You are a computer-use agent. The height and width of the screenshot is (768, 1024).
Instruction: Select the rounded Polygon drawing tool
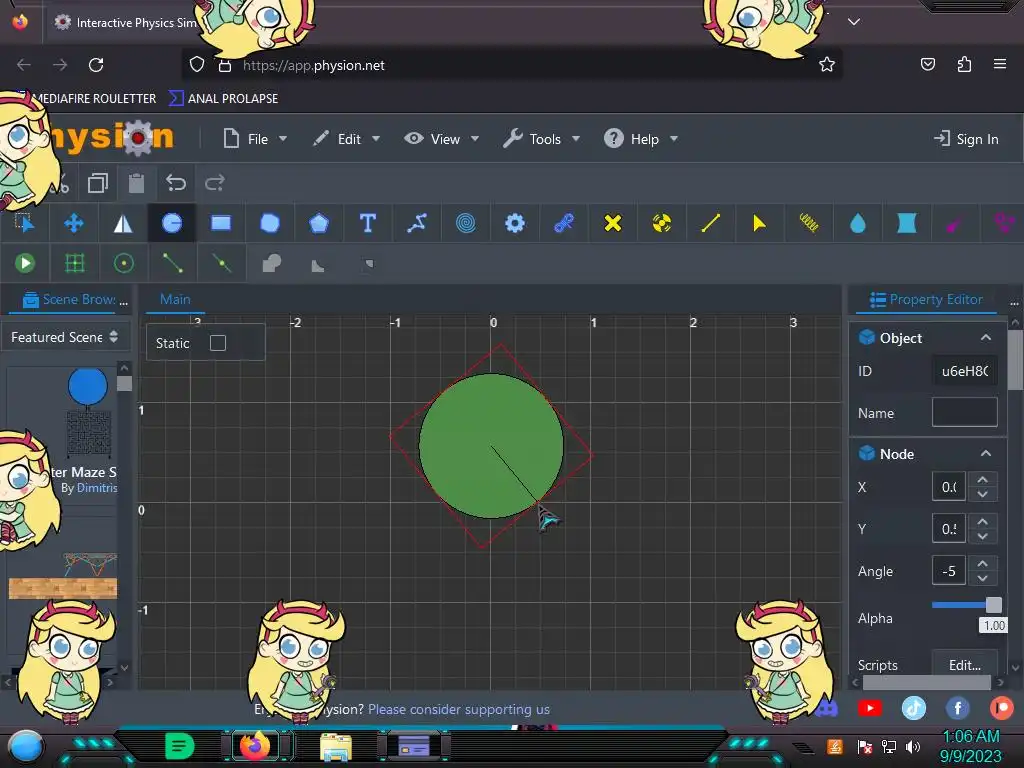point(270,223)
